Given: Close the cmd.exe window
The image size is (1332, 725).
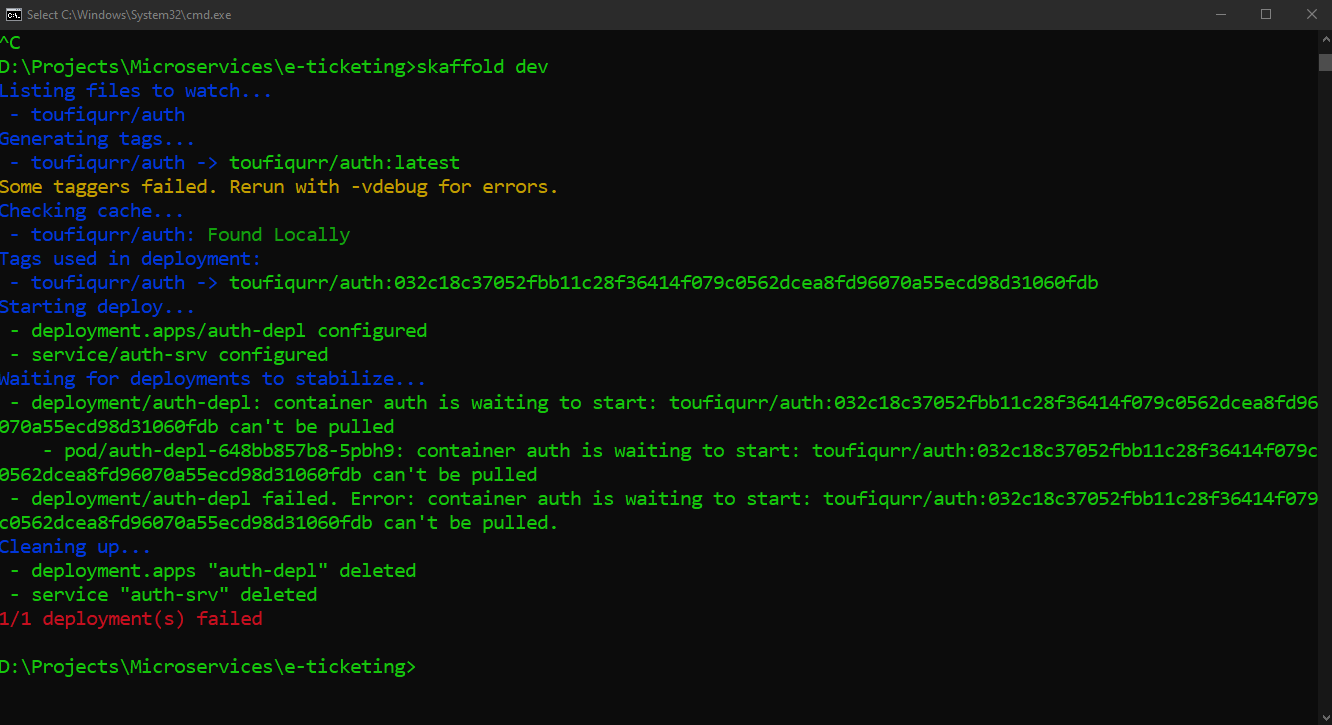Looking at the screenshot, I should click(1311, 14).
